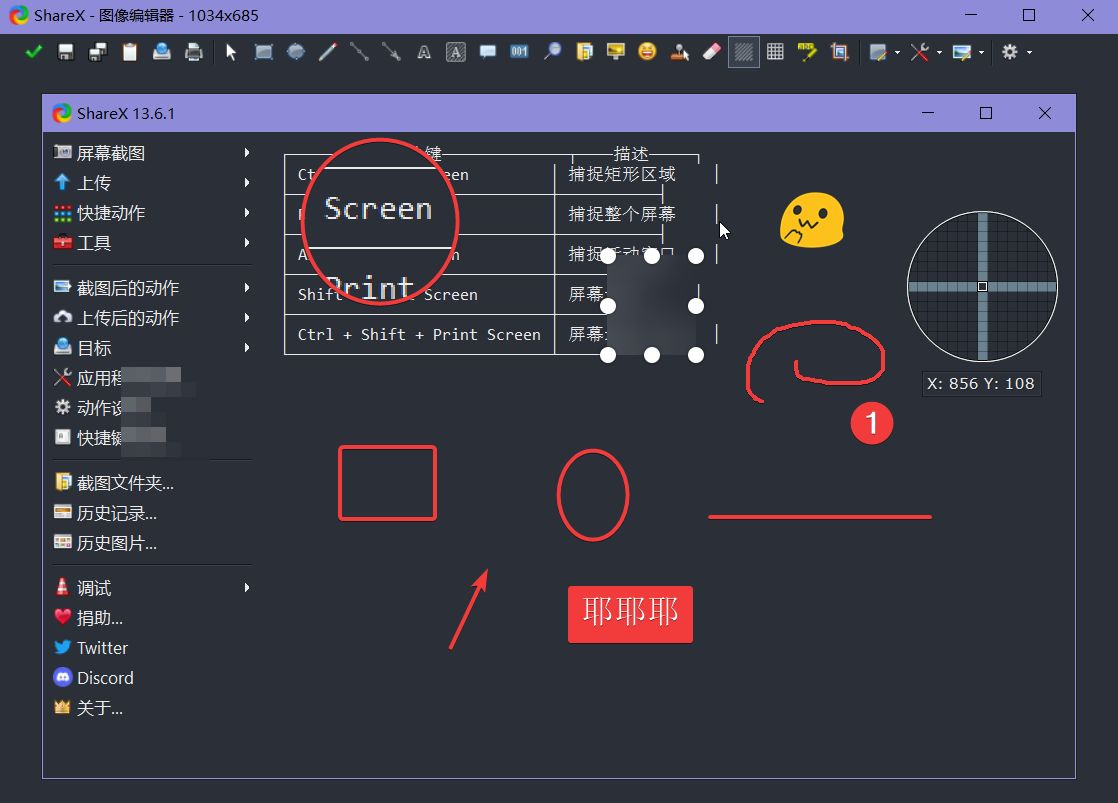Open the image effects dropdown
1118x803 pixels.
pos(969,52)
